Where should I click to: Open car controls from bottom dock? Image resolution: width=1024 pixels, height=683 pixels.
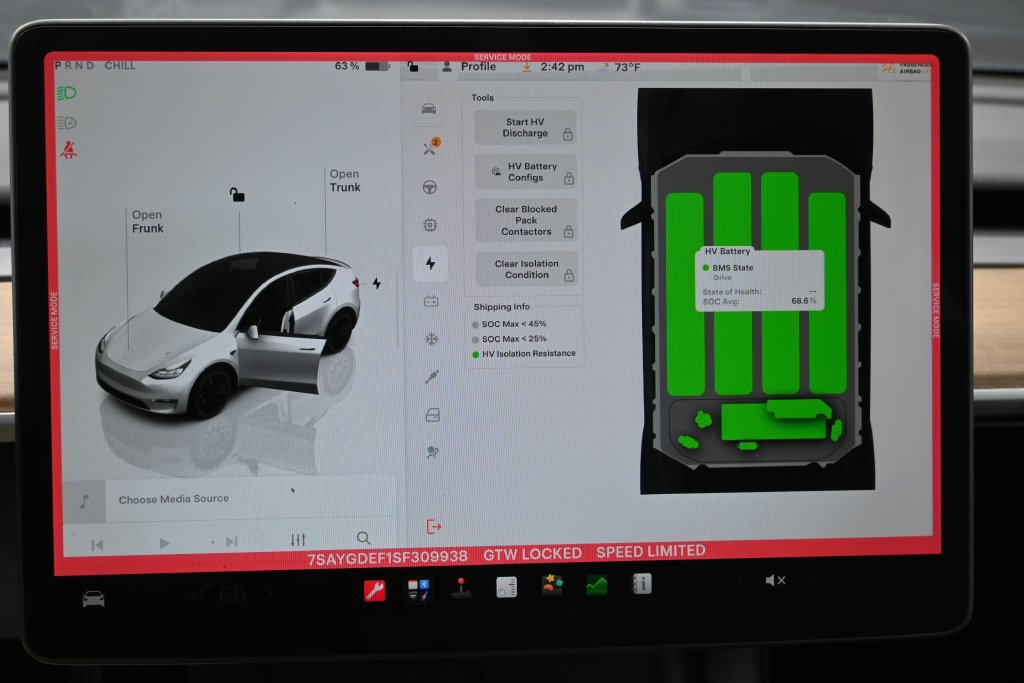tap(93, 598)
